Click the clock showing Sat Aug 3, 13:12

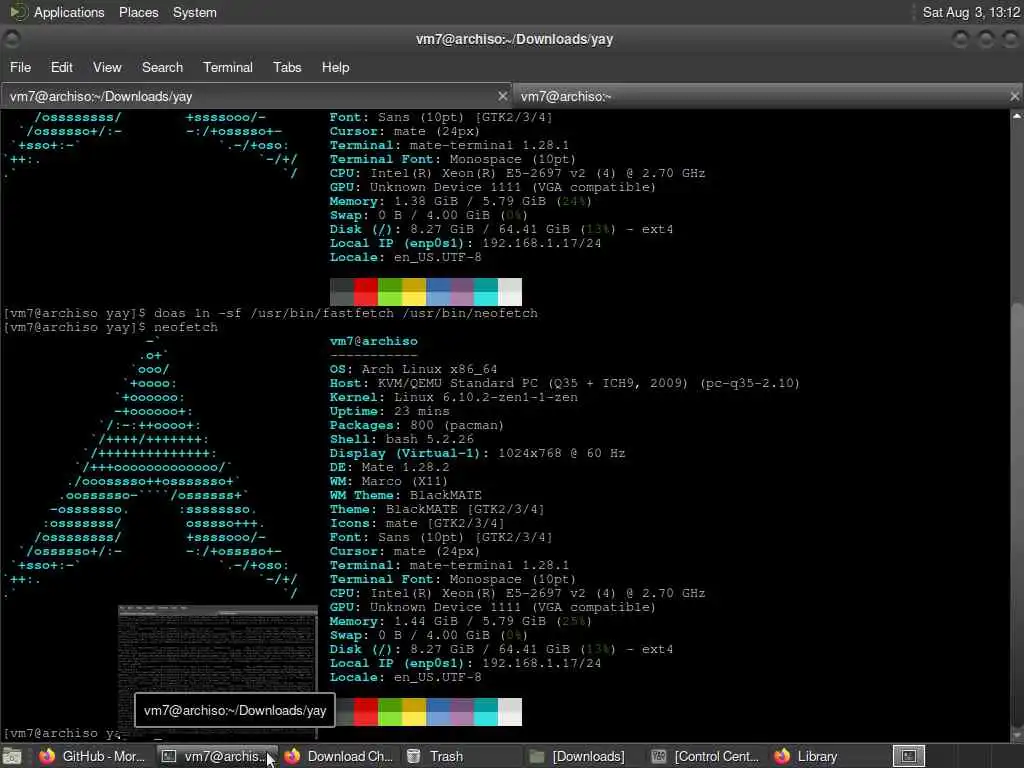pyautogui.click(x=970, y=12)
